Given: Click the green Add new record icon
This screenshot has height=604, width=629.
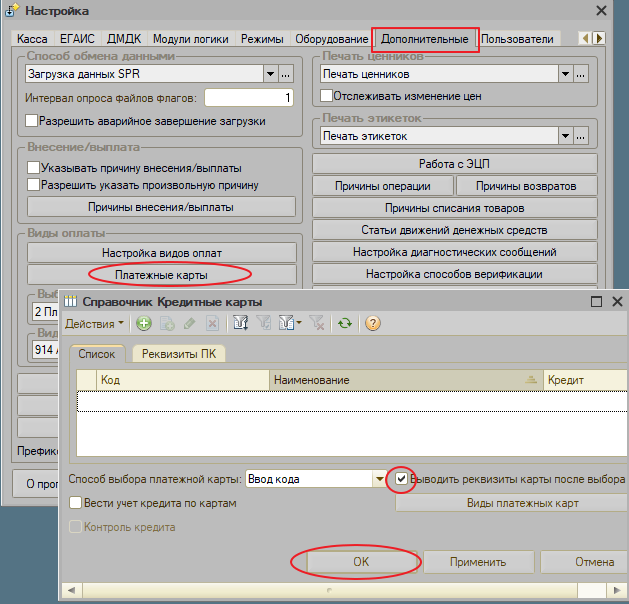Looking at the screenshot, I should (x=144, y=323).
